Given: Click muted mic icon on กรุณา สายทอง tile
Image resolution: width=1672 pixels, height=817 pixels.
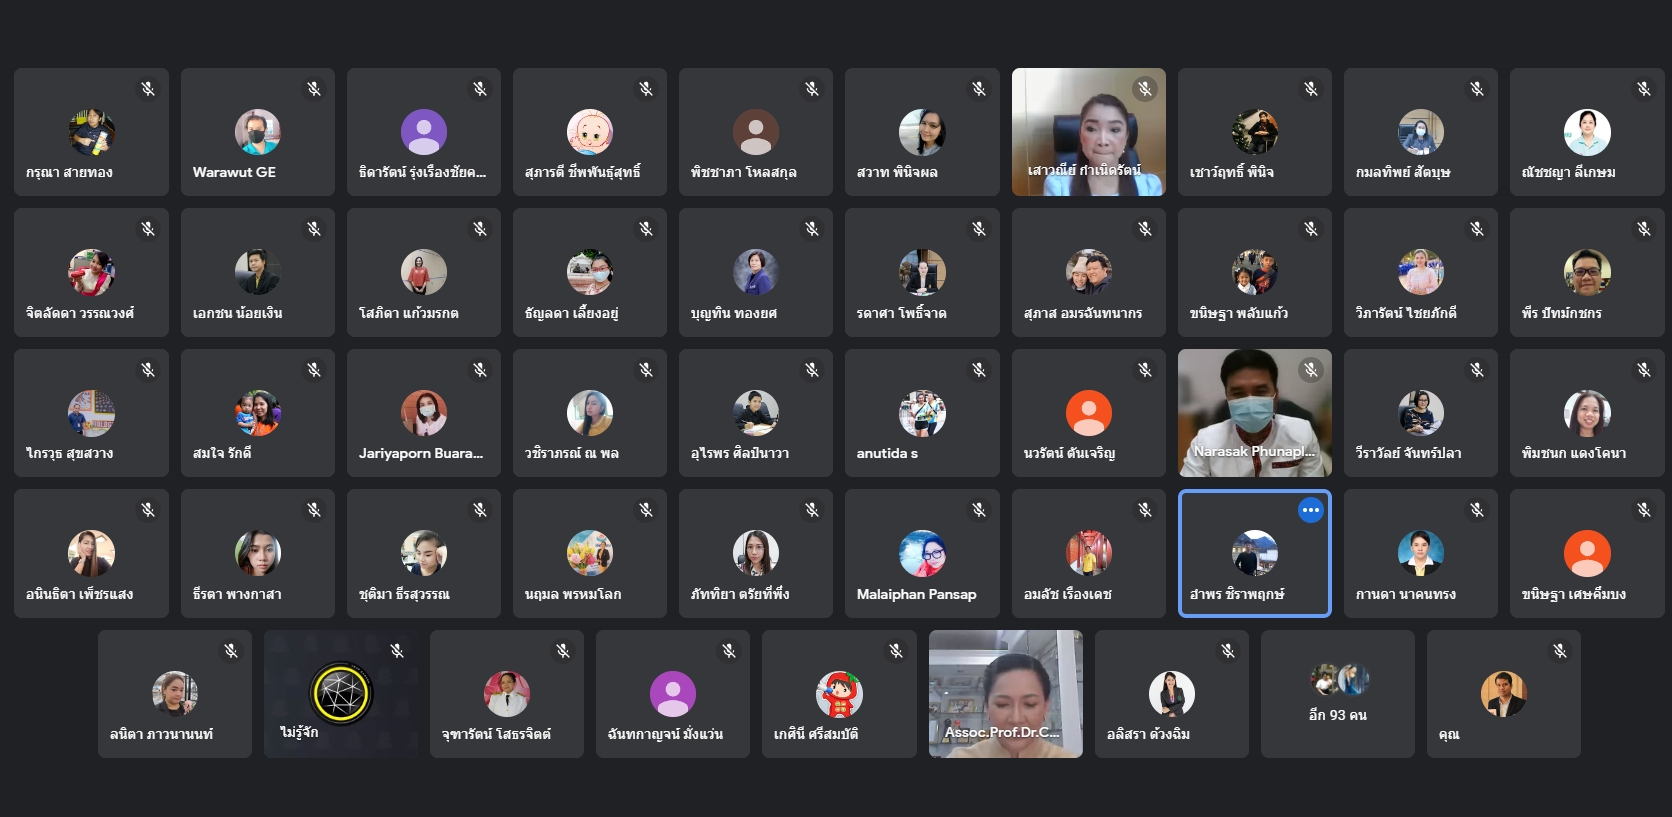Looking at the screenshot, I should coord(148,89).
